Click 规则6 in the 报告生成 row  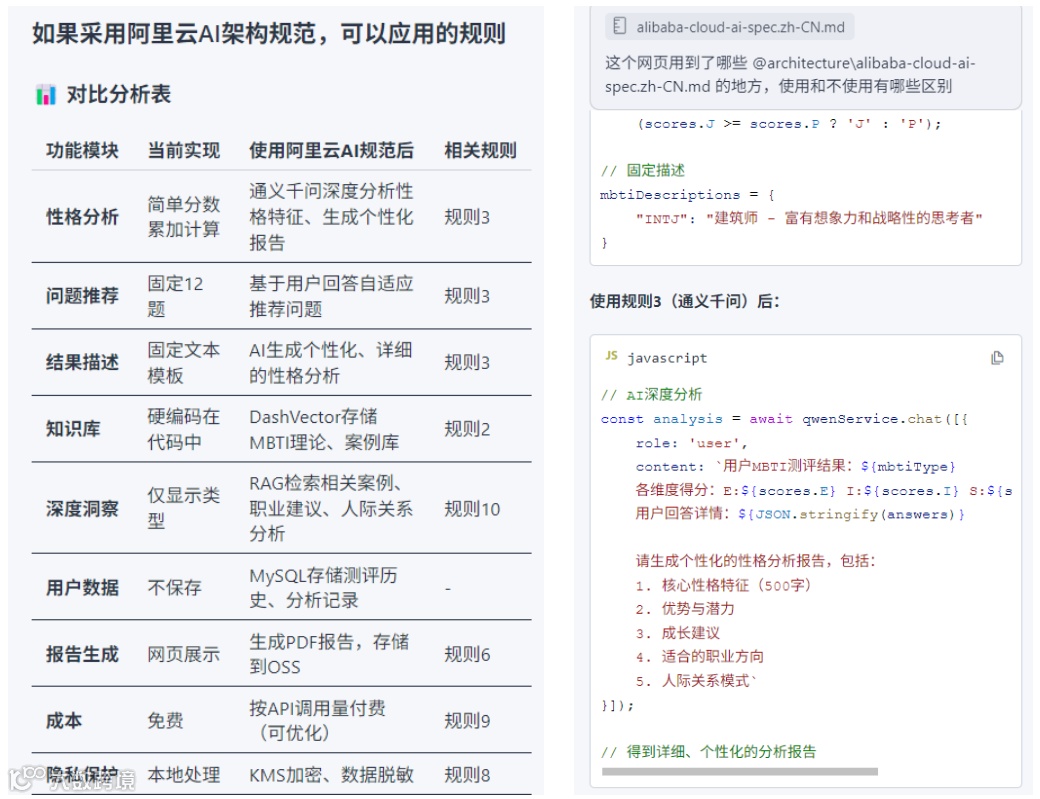467,654
